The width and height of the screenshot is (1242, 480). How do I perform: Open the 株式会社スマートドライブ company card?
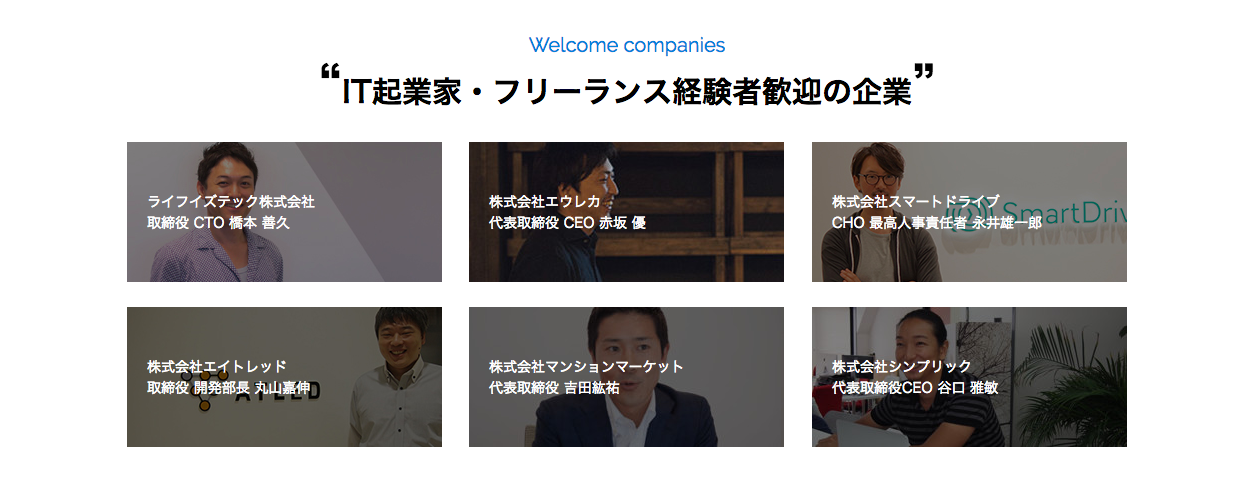(x=969, y=212)
